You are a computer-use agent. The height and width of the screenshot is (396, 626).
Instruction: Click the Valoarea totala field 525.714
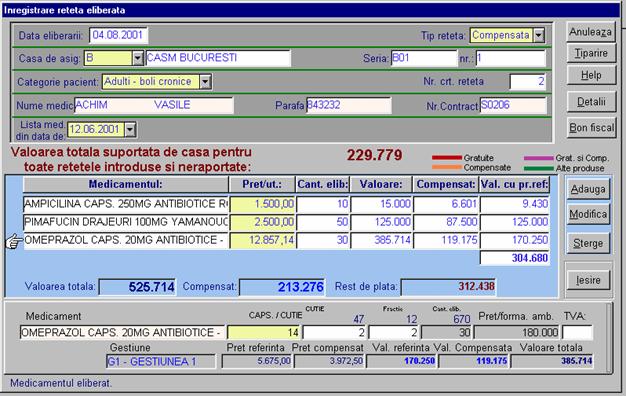coord(137,287)
